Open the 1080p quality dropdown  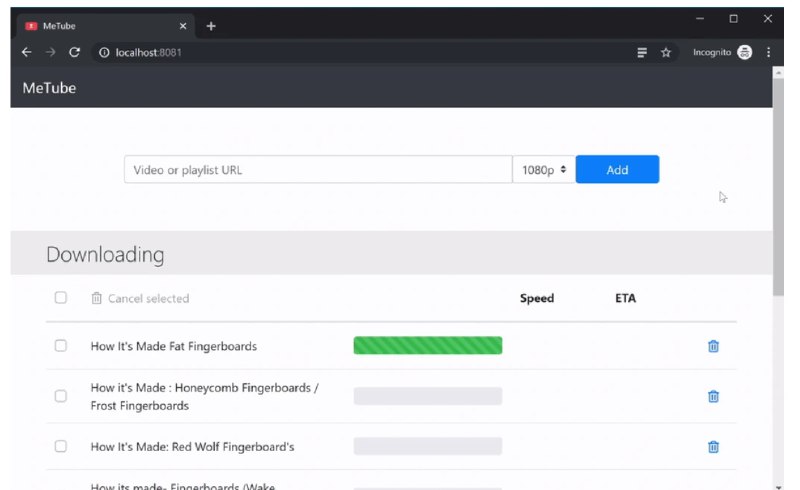click(544, 170)
